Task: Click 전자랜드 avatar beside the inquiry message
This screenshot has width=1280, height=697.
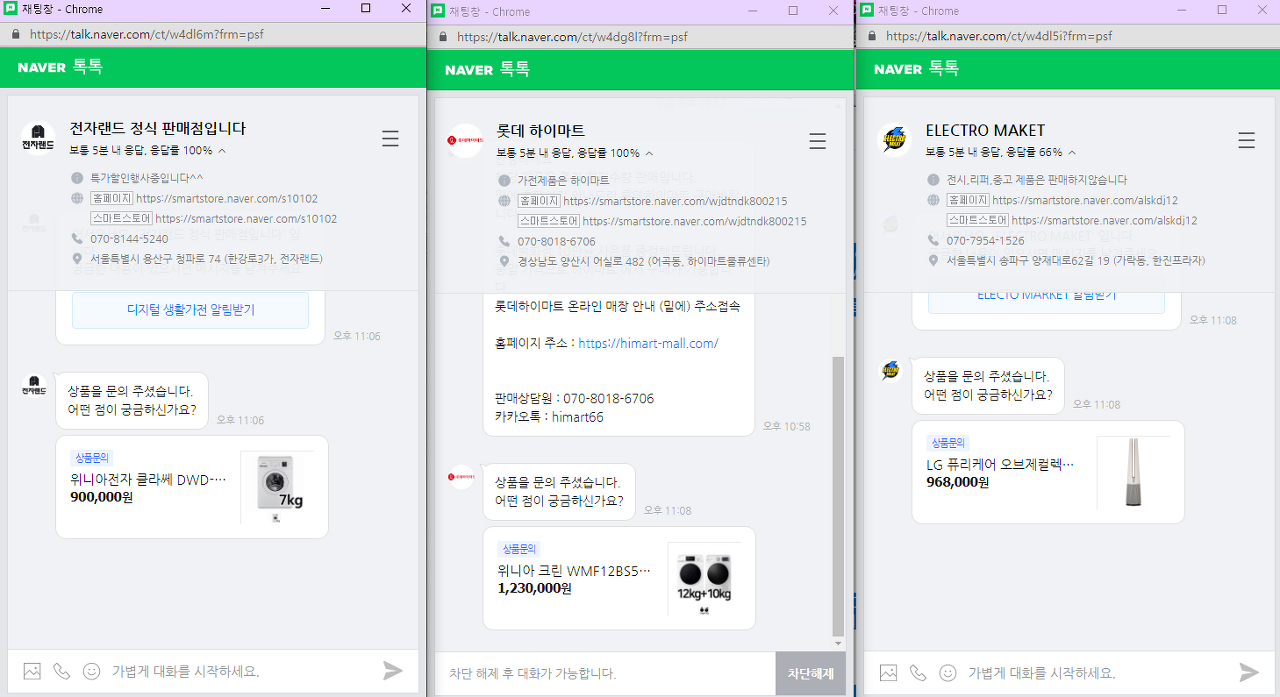Action: [34, 385]
